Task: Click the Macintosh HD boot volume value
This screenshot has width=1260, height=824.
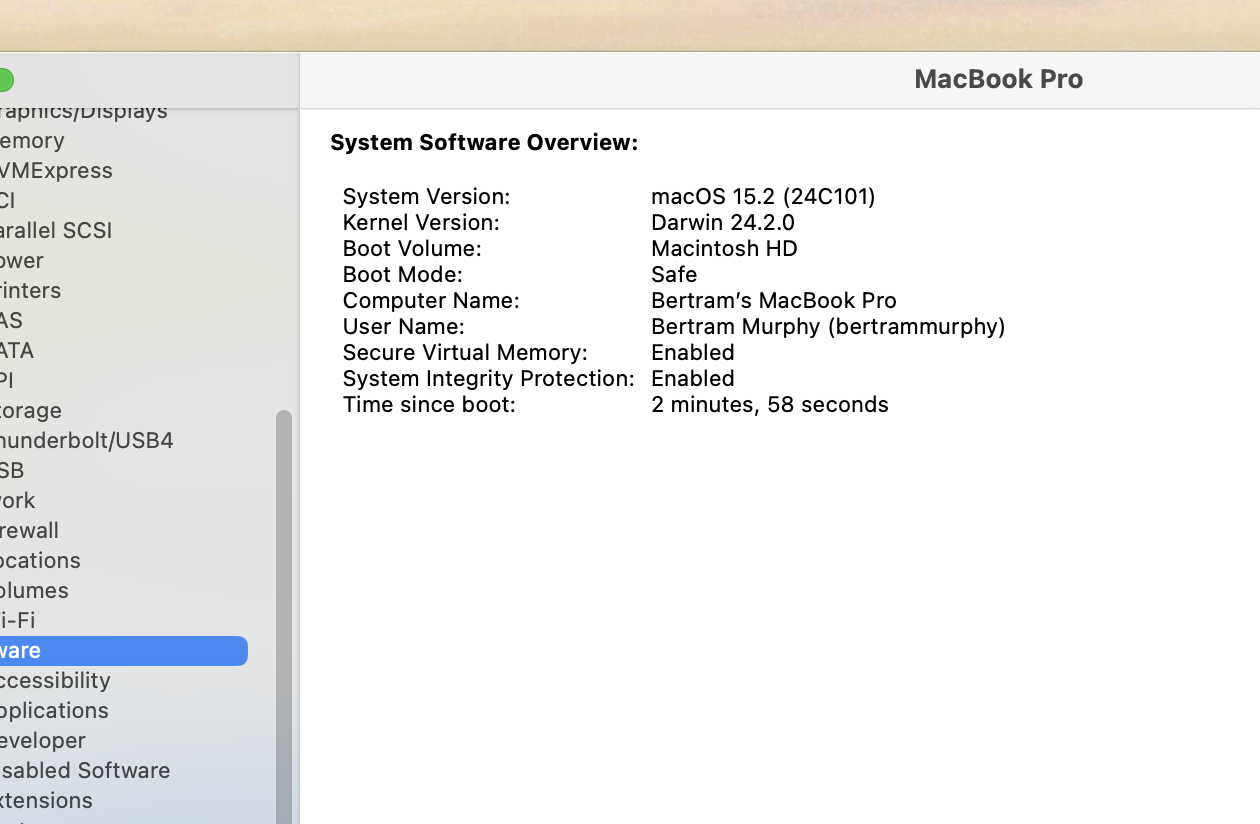Action: tap(724, 248)
